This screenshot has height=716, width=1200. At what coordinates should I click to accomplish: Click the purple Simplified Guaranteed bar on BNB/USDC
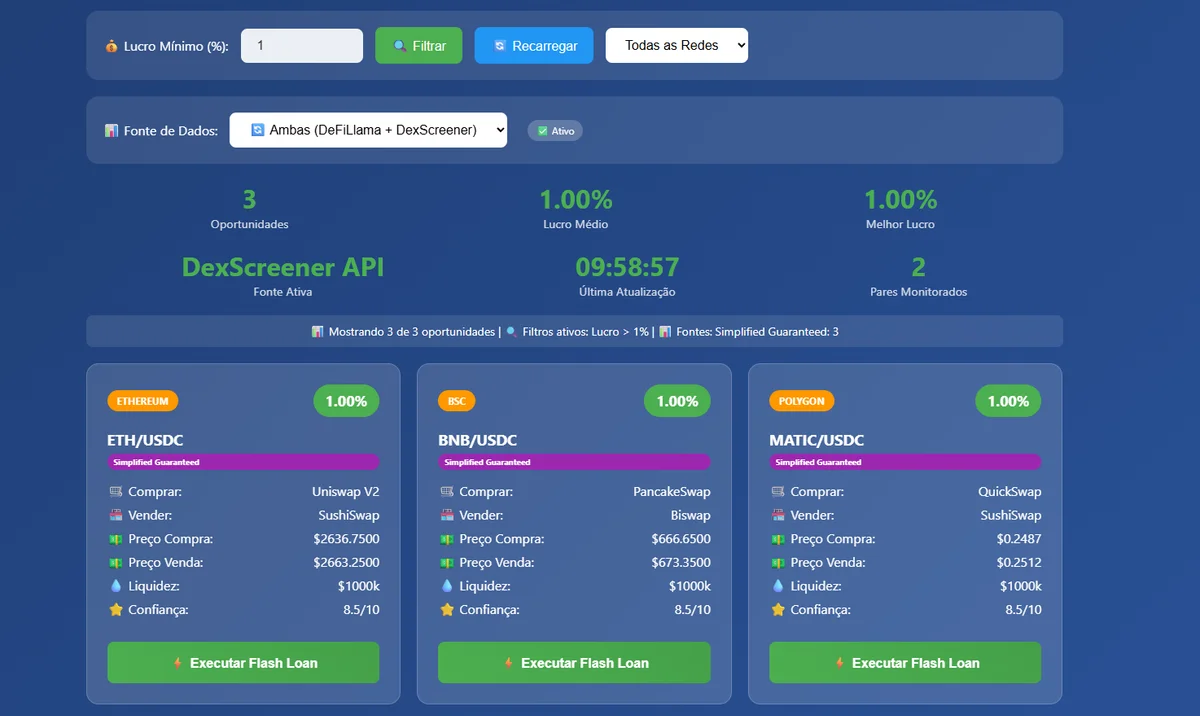click(574, 462)
